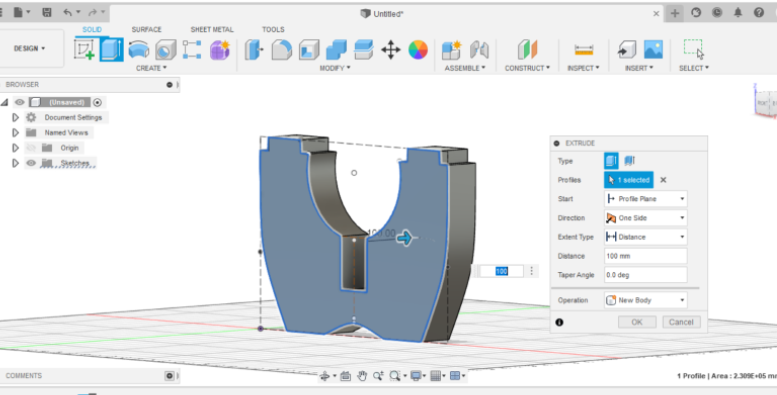Viewport: 777px width, 395px height.
Task: Open the INSPECT menu
Action: (583, 68)
